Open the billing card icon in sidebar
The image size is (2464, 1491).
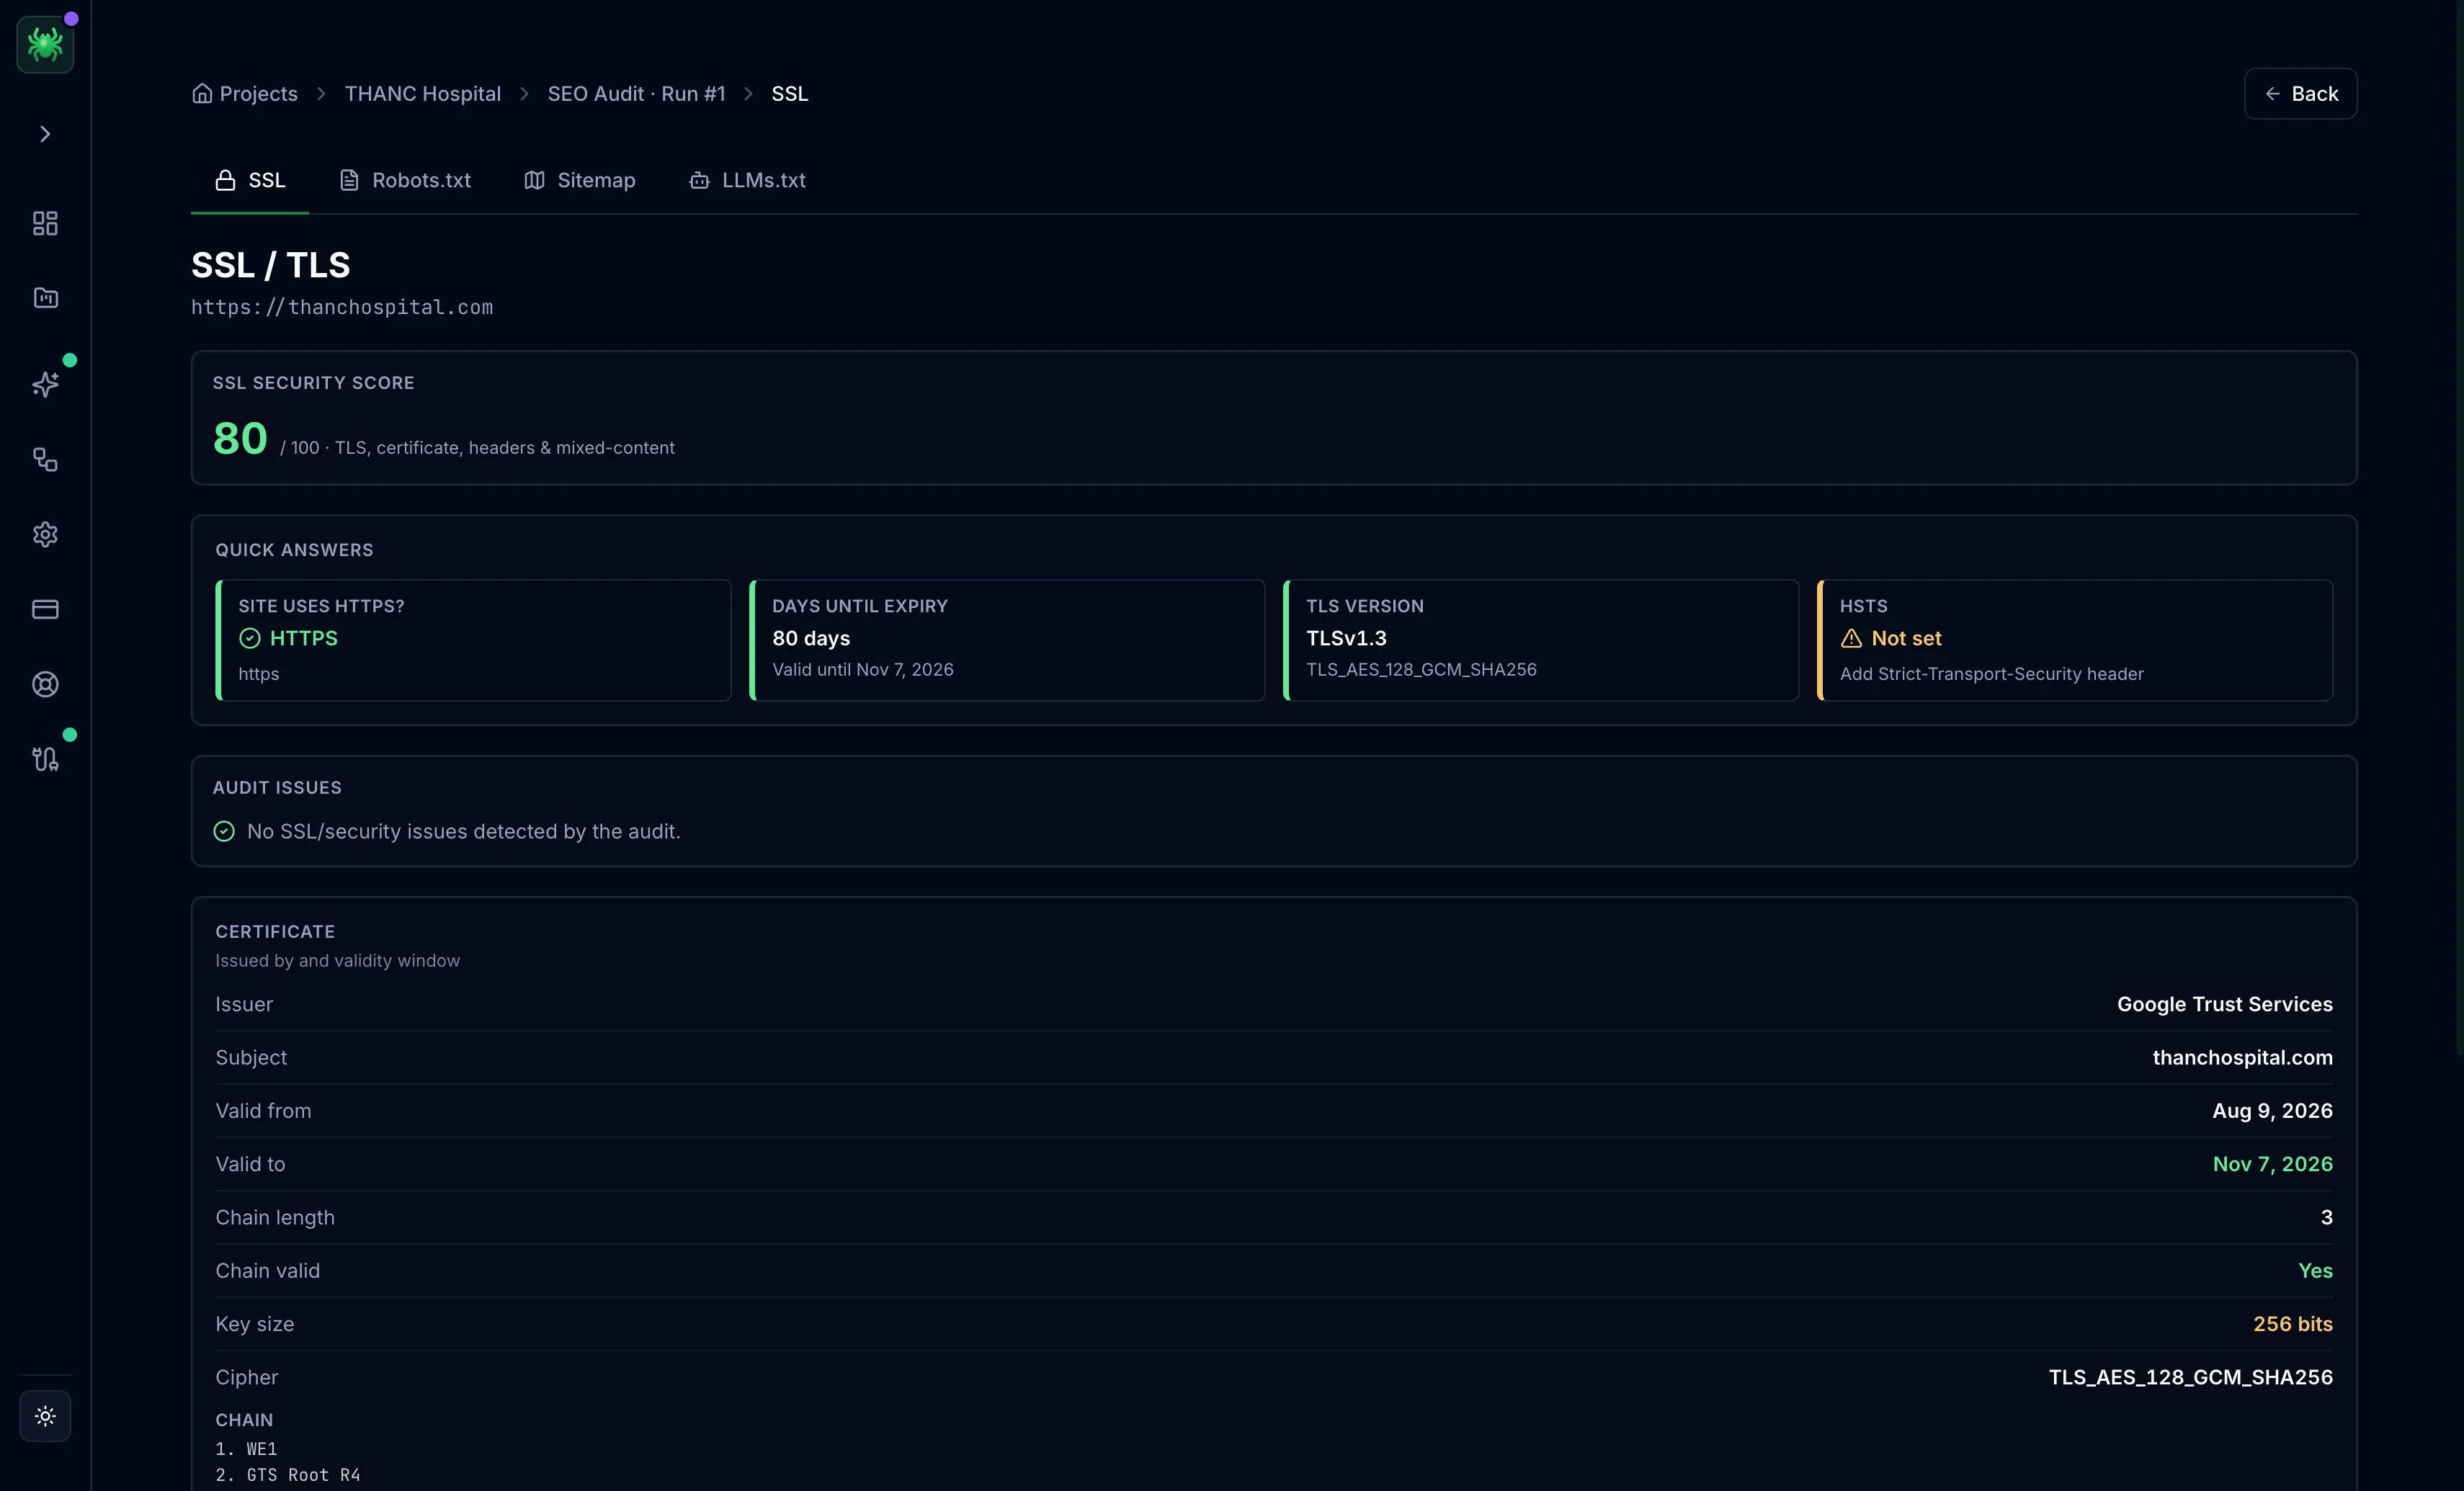coord(45,609)
